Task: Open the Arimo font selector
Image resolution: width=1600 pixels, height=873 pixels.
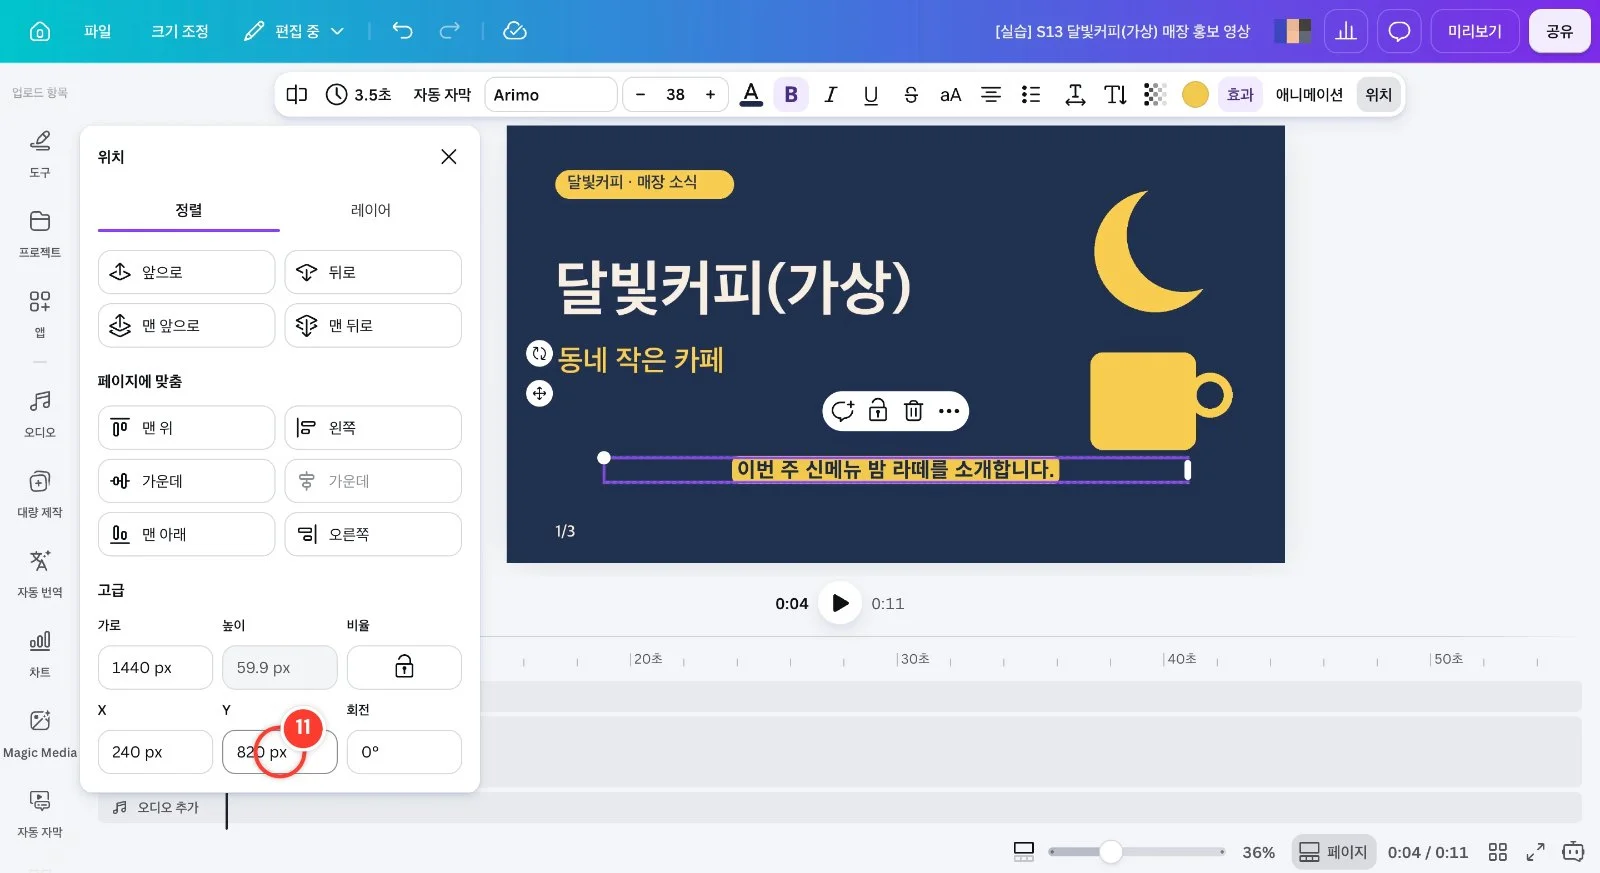Action: click(551, 95)
